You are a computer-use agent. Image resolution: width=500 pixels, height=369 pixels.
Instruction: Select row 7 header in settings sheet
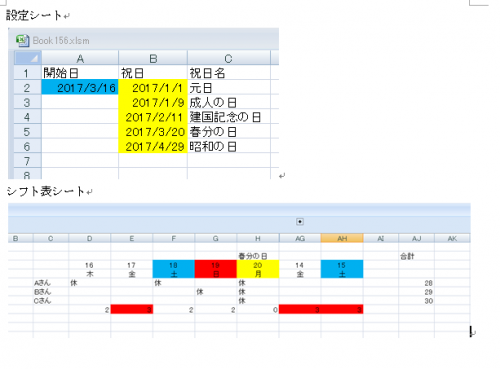coord(27,161)
